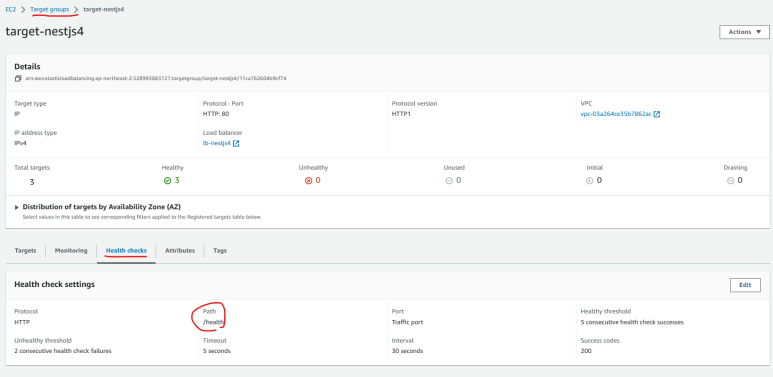Click the target group ARN text
The width and height of the screenshot is (773, 377).
(156, 79)
